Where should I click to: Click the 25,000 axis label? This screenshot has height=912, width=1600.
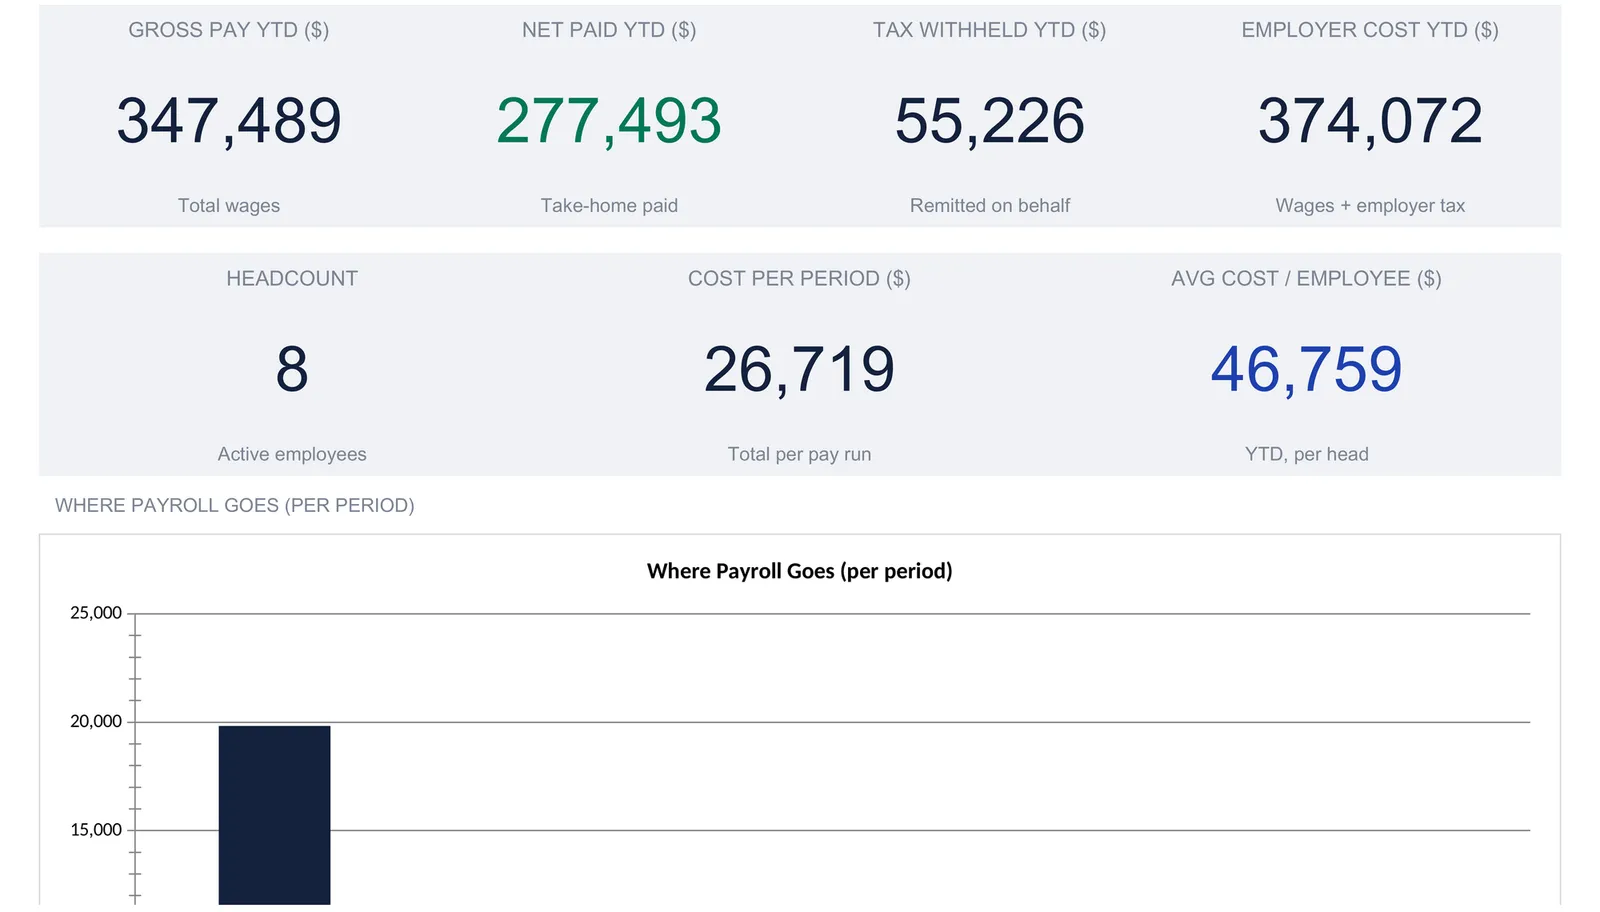[x=96, y=613]
